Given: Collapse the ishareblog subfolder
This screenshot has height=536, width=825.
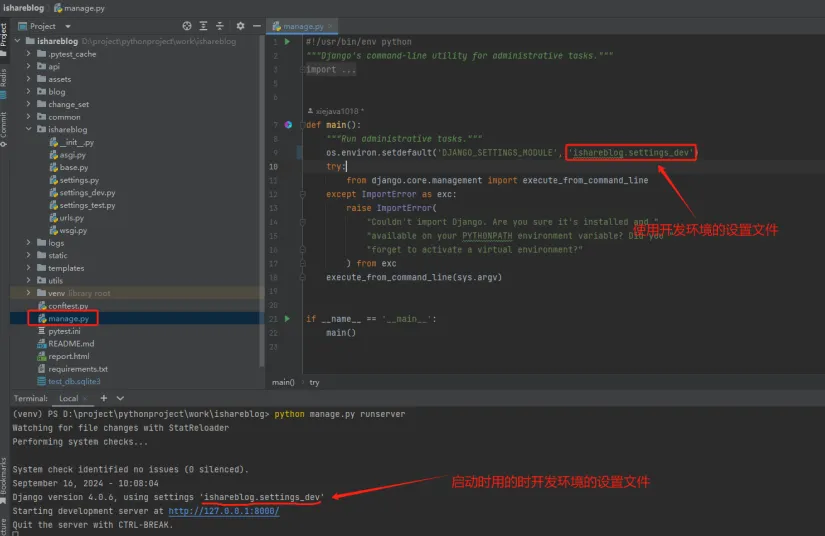Looking at the screenshot, I should pos(28,130).
